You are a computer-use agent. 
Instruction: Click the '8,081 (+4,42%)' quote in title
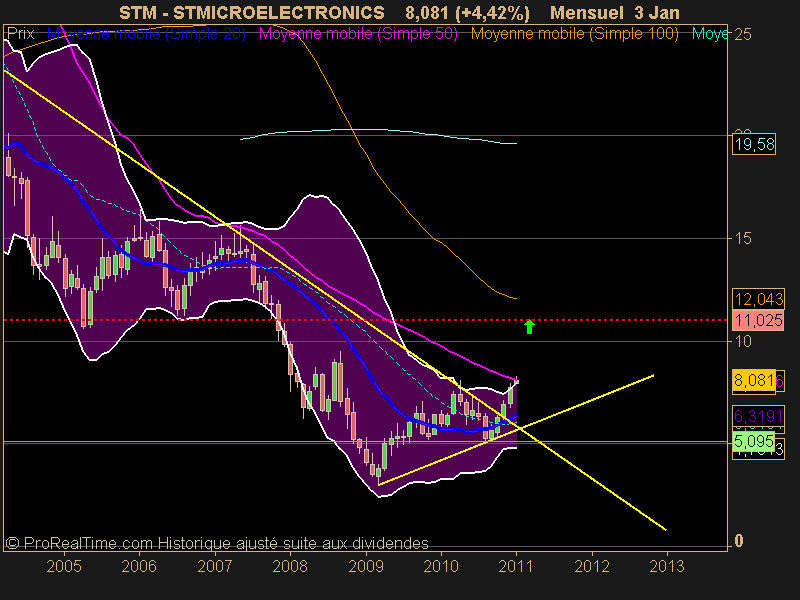467,13
